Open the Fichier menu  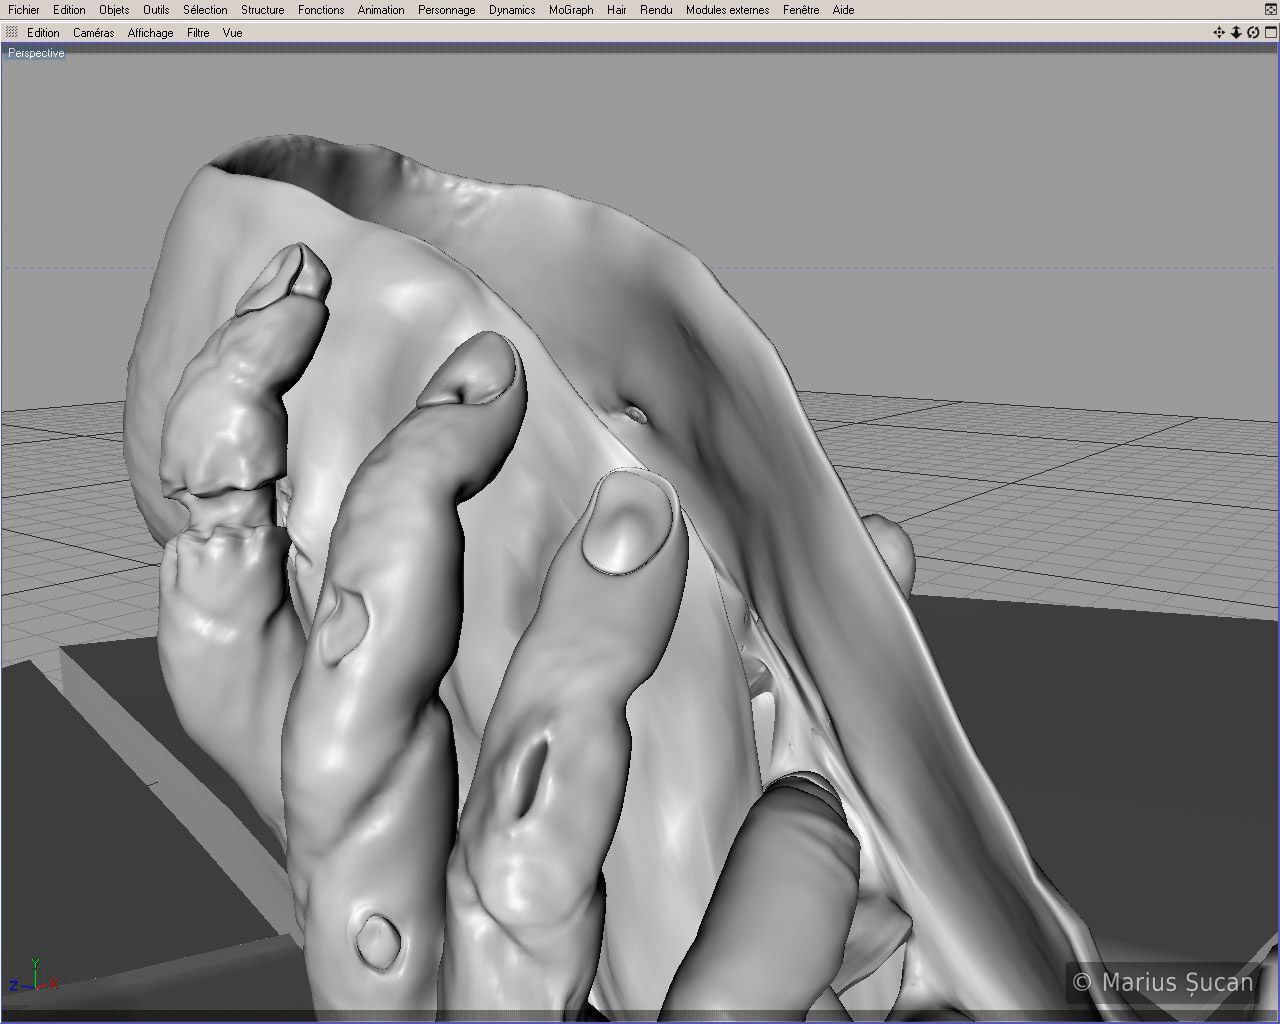pos(24,10)
